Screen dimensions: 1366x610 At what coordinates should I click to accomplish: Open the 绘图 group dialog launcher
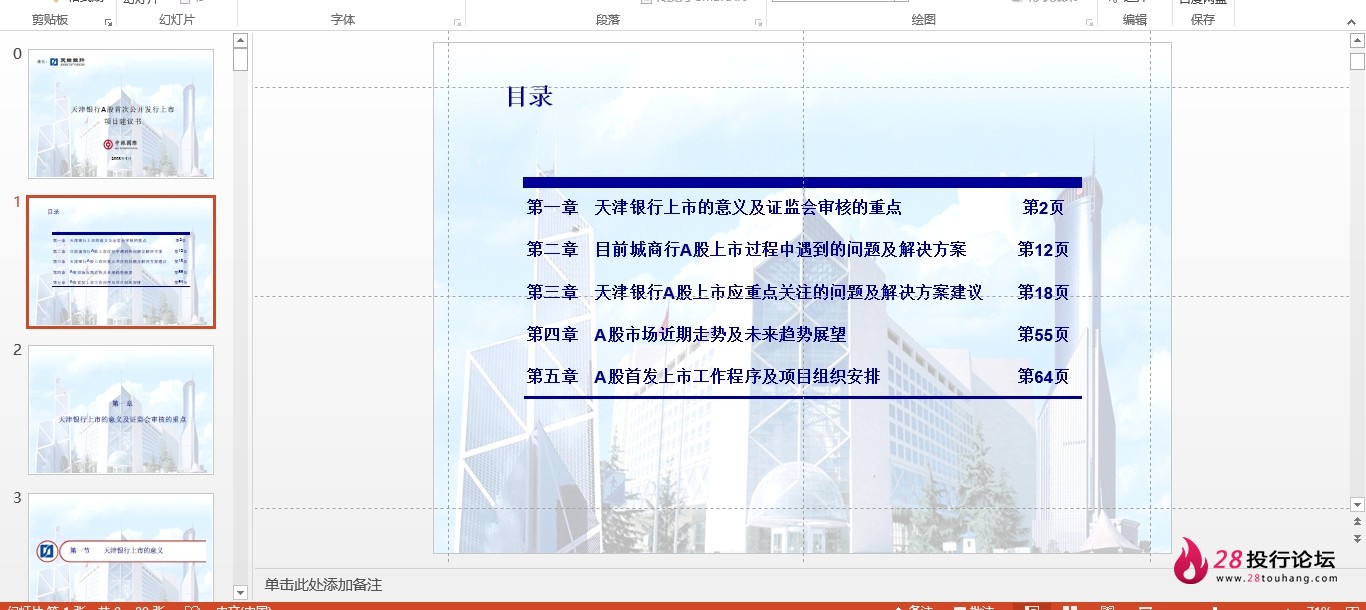[x=1089, y=21]
